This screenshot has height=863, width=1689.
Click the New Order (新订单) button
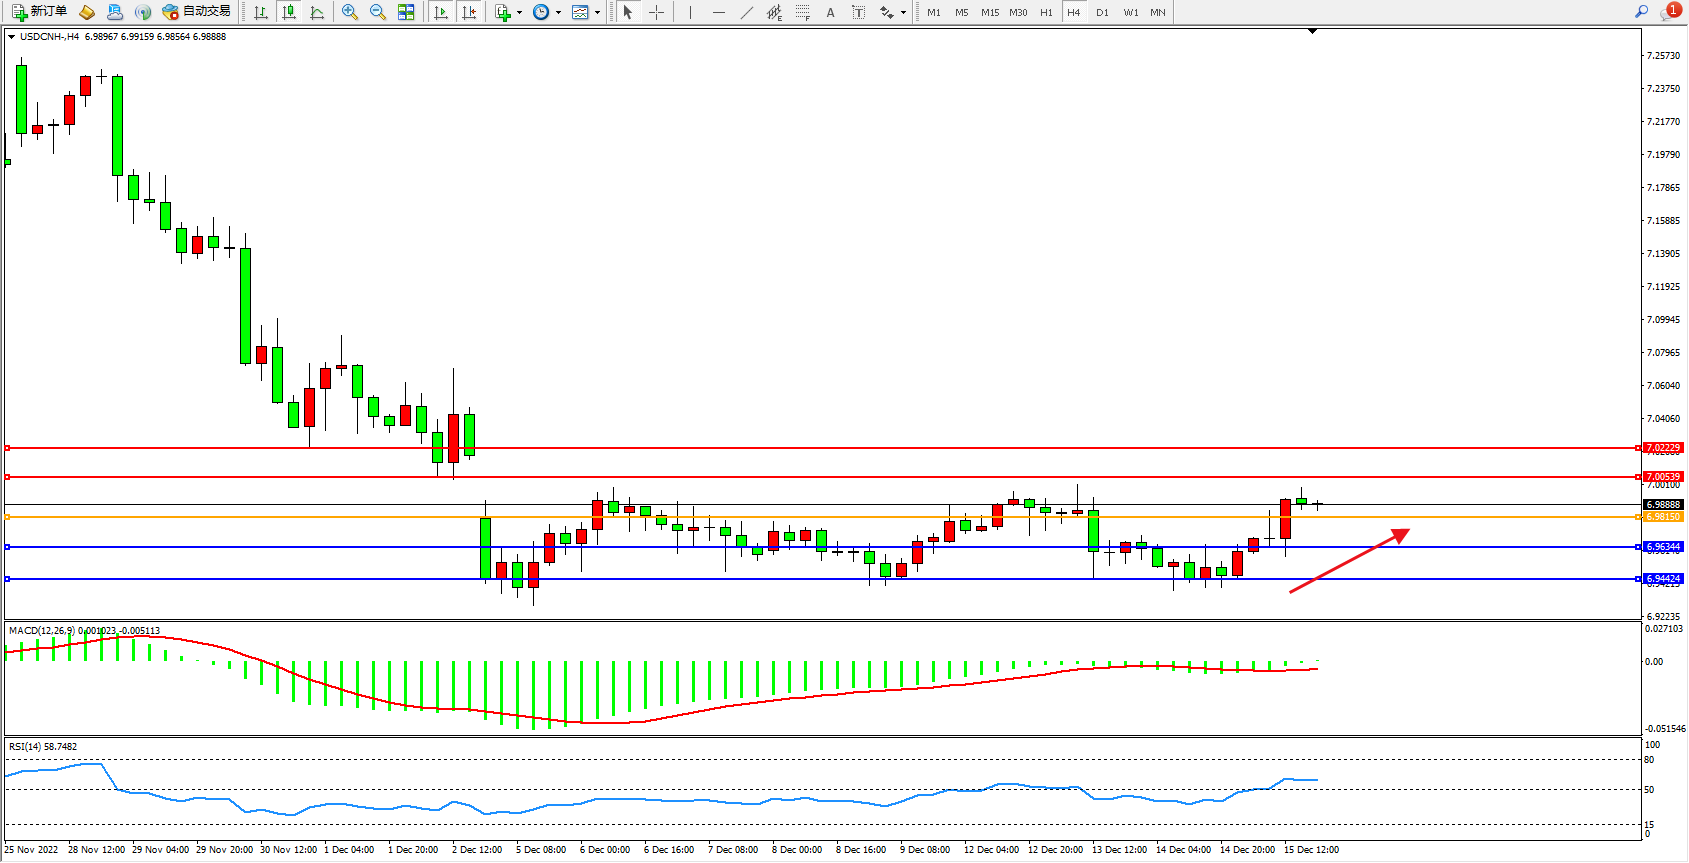point(40,12)
